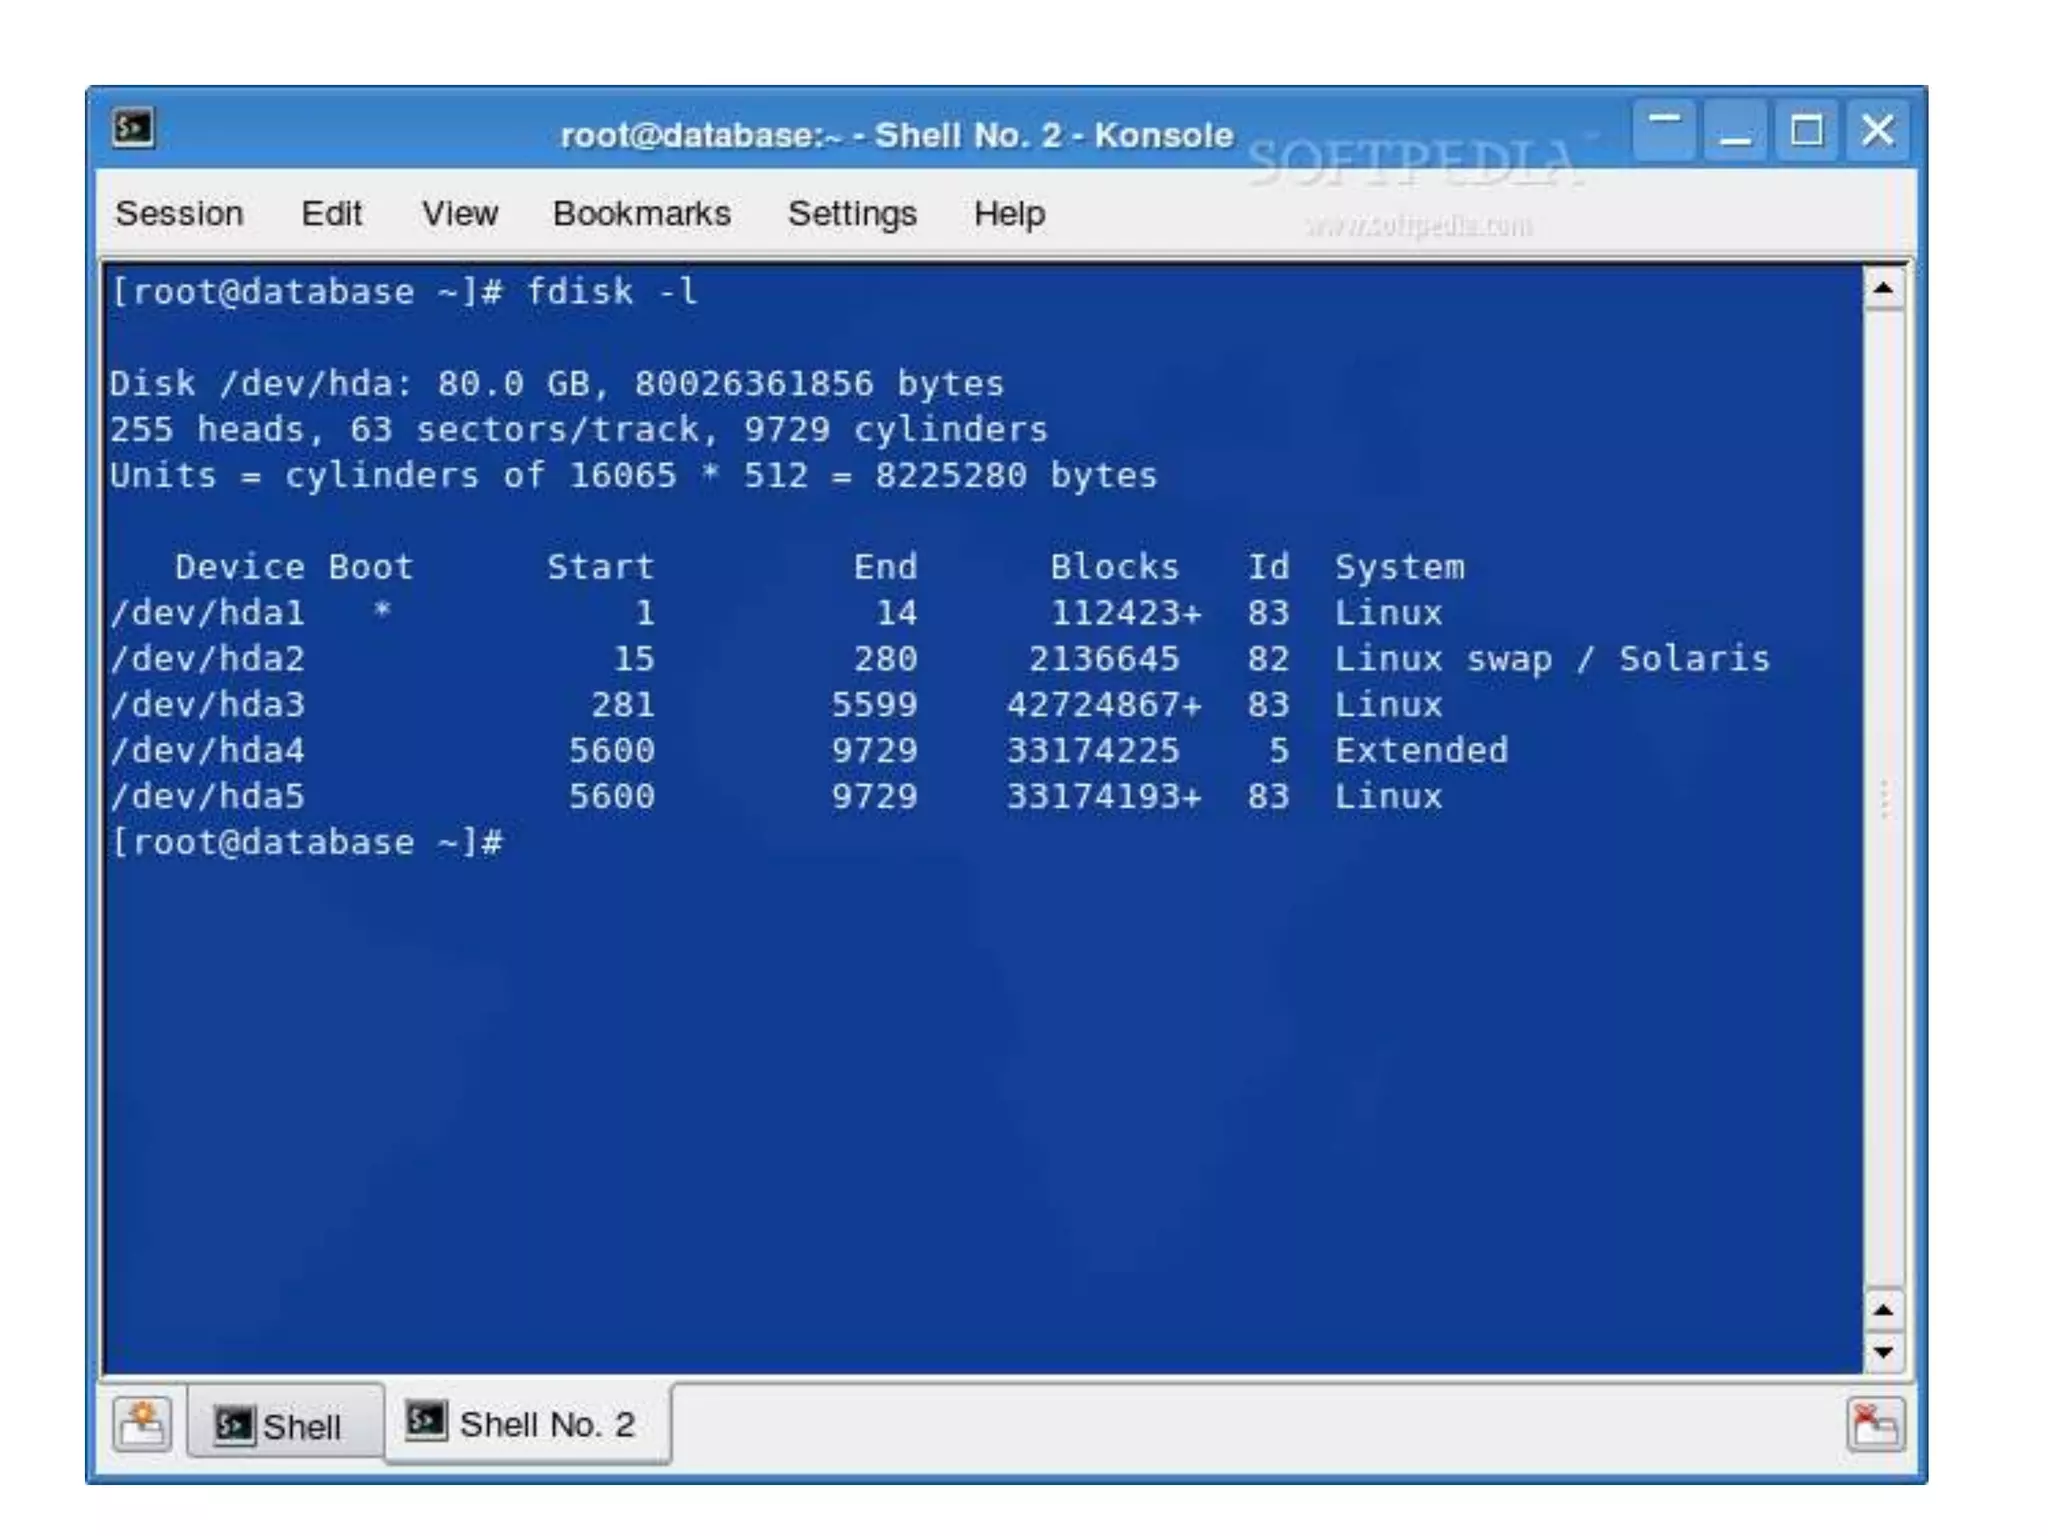Open the View menu
The image size is (2048, 1536).
pyautogui.click(x=459, y=214)
